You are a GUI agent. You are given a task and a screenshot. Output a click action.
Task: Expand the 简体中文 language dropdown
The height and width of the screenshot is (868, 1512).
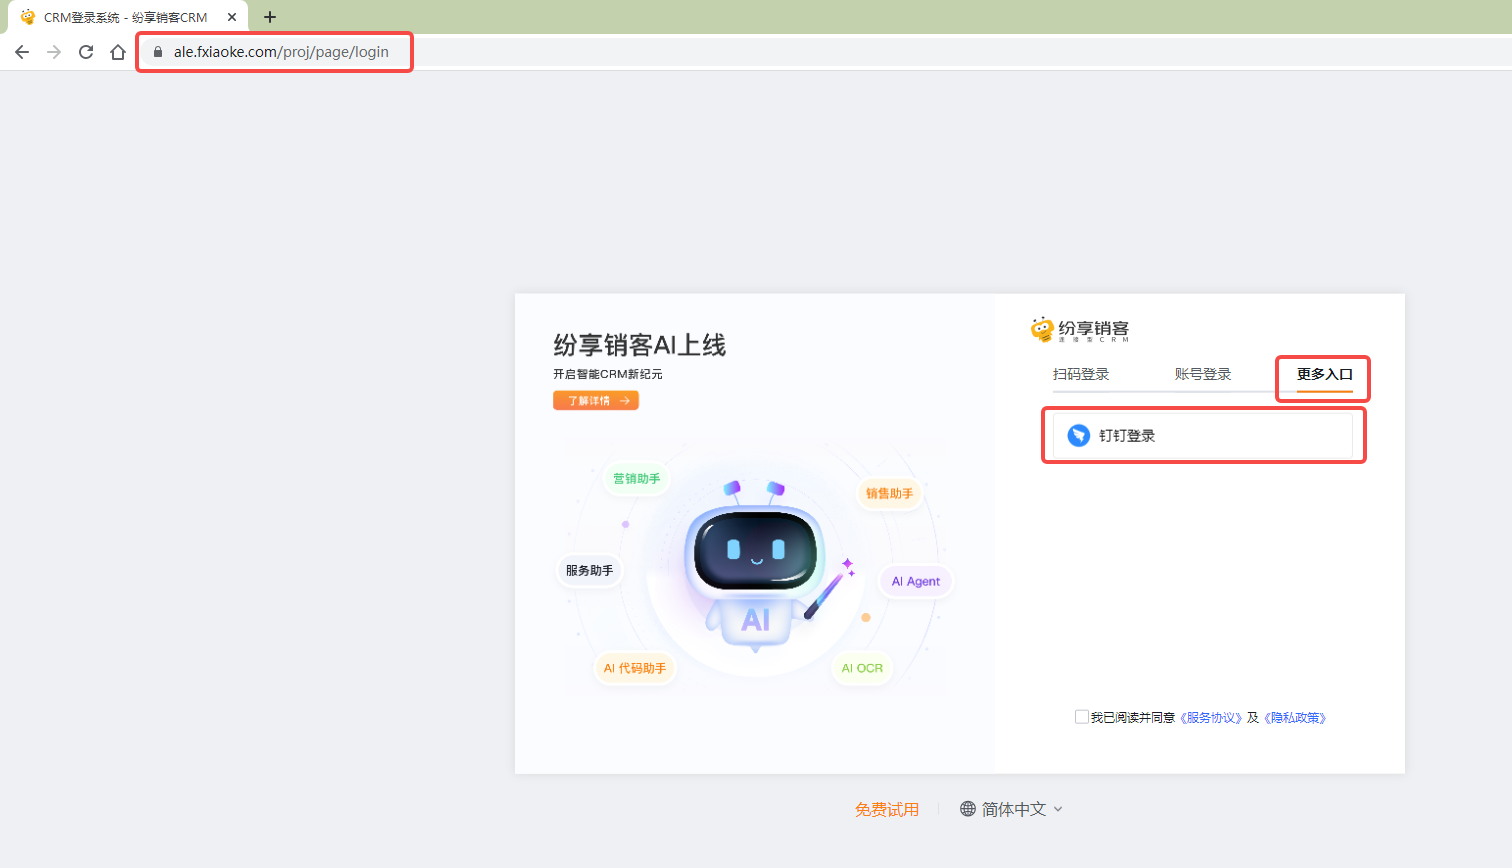click(1012, 809)
